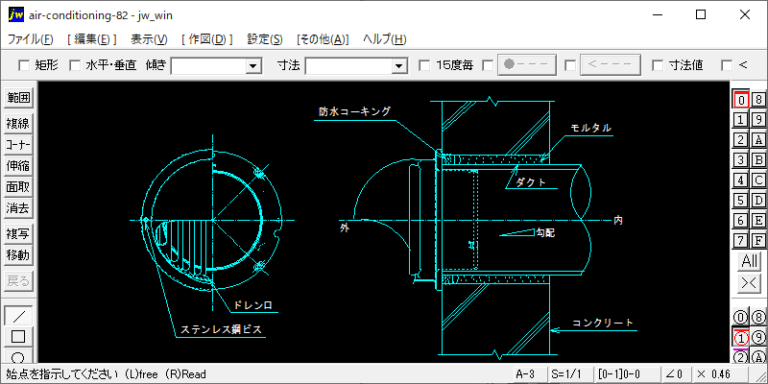Select layer E button

(758, 221)
